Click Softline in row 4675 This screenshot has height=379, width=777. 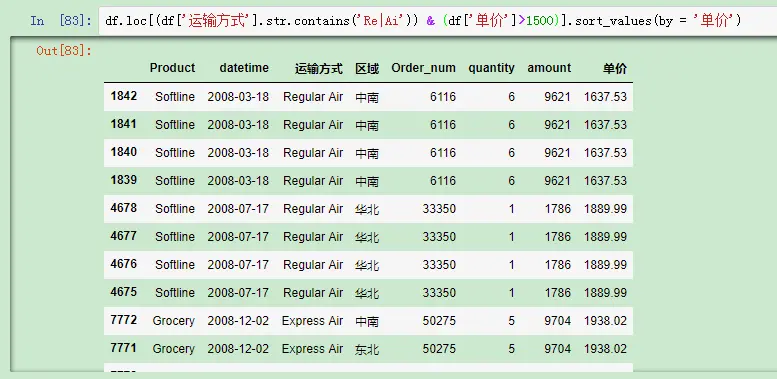click(x=175, y=293)
